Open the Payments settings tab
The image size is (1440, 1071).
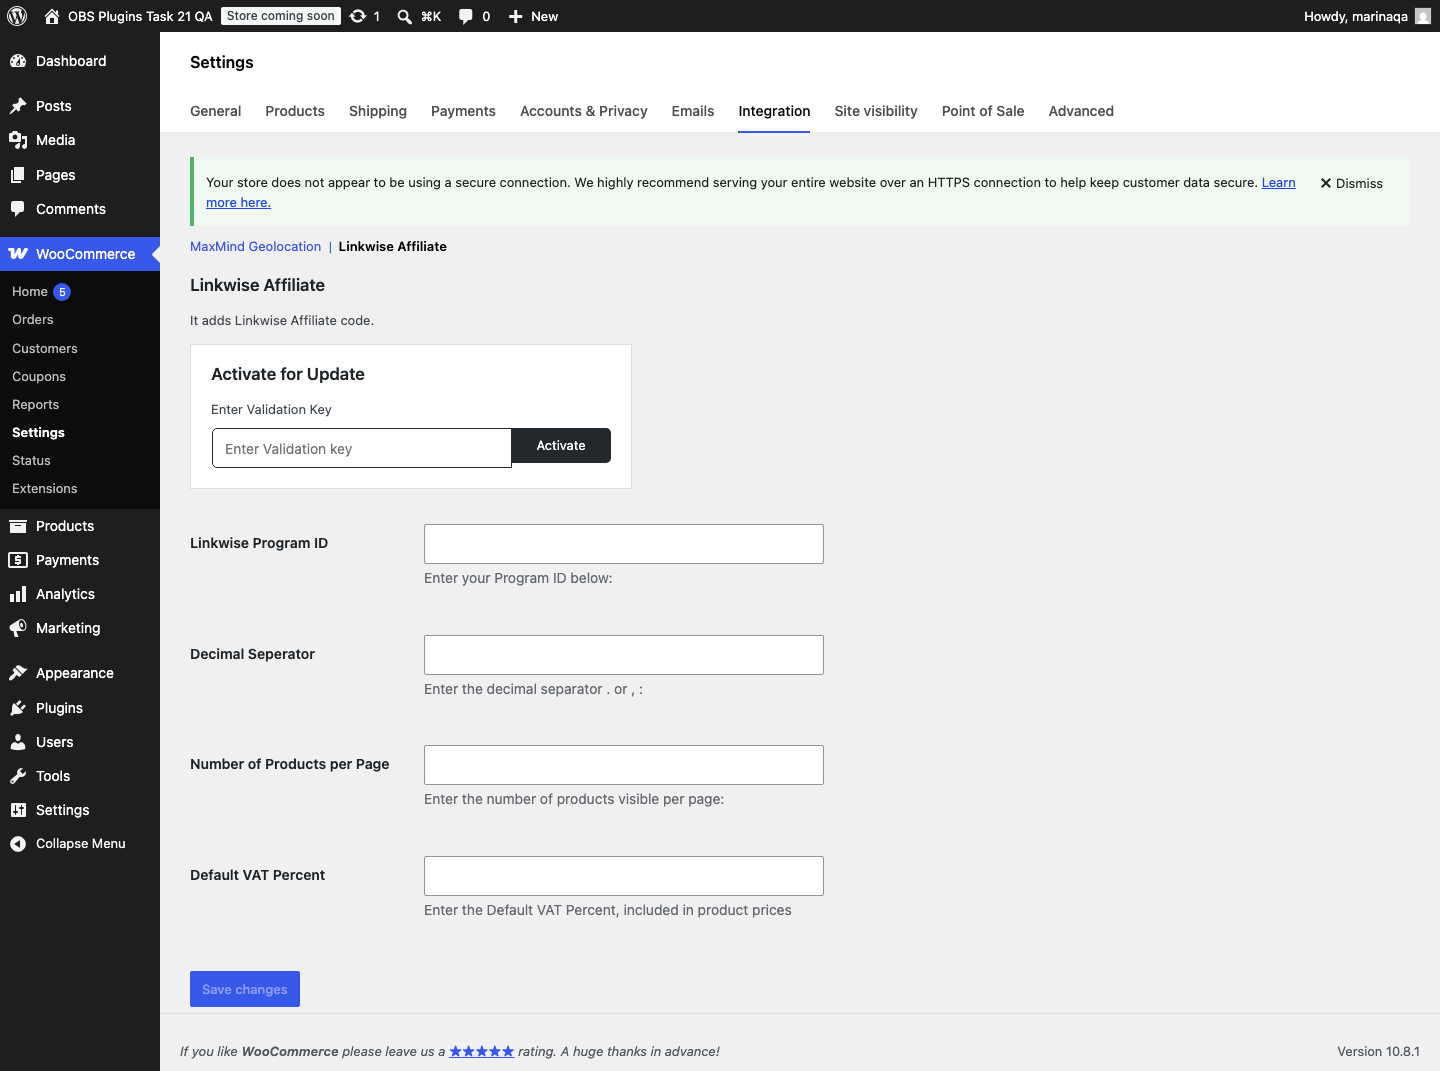click(463, 111)
